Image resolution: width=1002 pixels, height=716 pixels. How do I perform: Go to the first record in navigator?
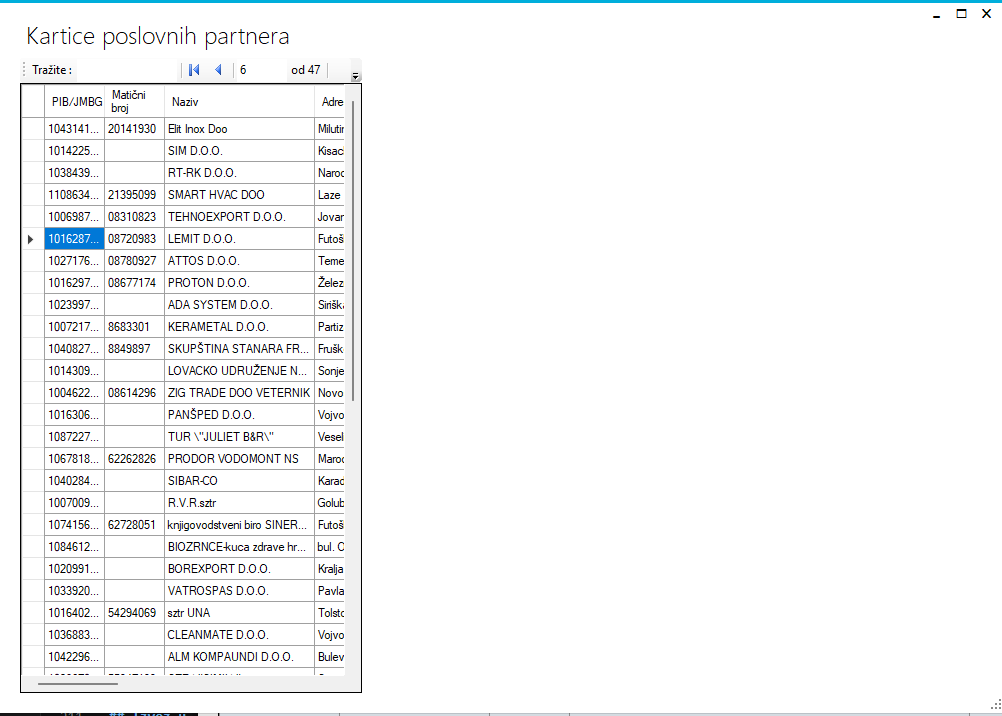coord(194,70)
